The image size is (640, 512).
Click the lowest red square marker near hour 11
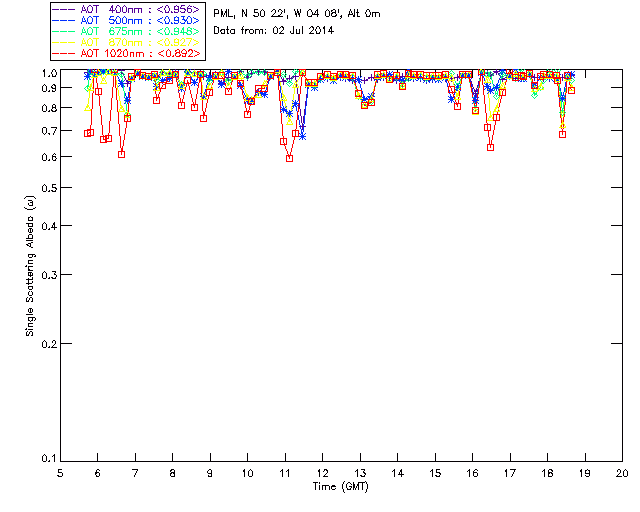[x=289, y=158]
